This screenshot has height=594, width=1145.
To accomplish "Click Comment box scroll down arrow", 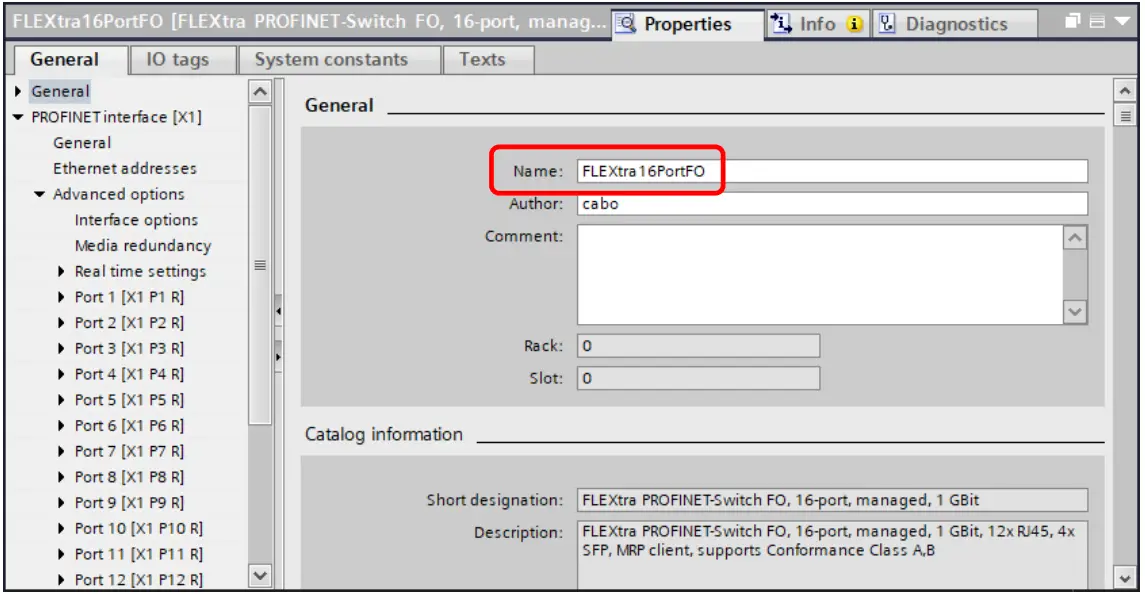I will click(x=1075, y=312).
